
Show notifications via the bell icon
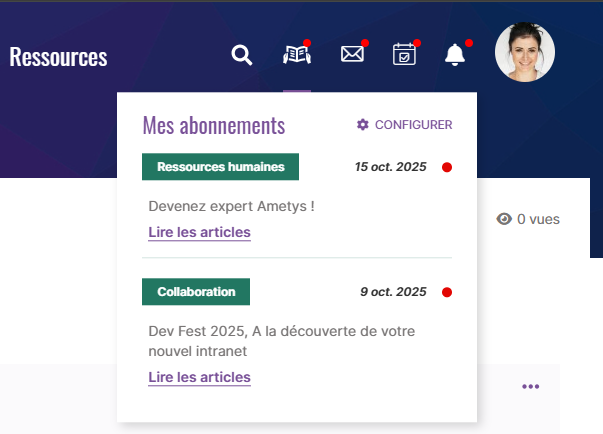coord(456,55)
